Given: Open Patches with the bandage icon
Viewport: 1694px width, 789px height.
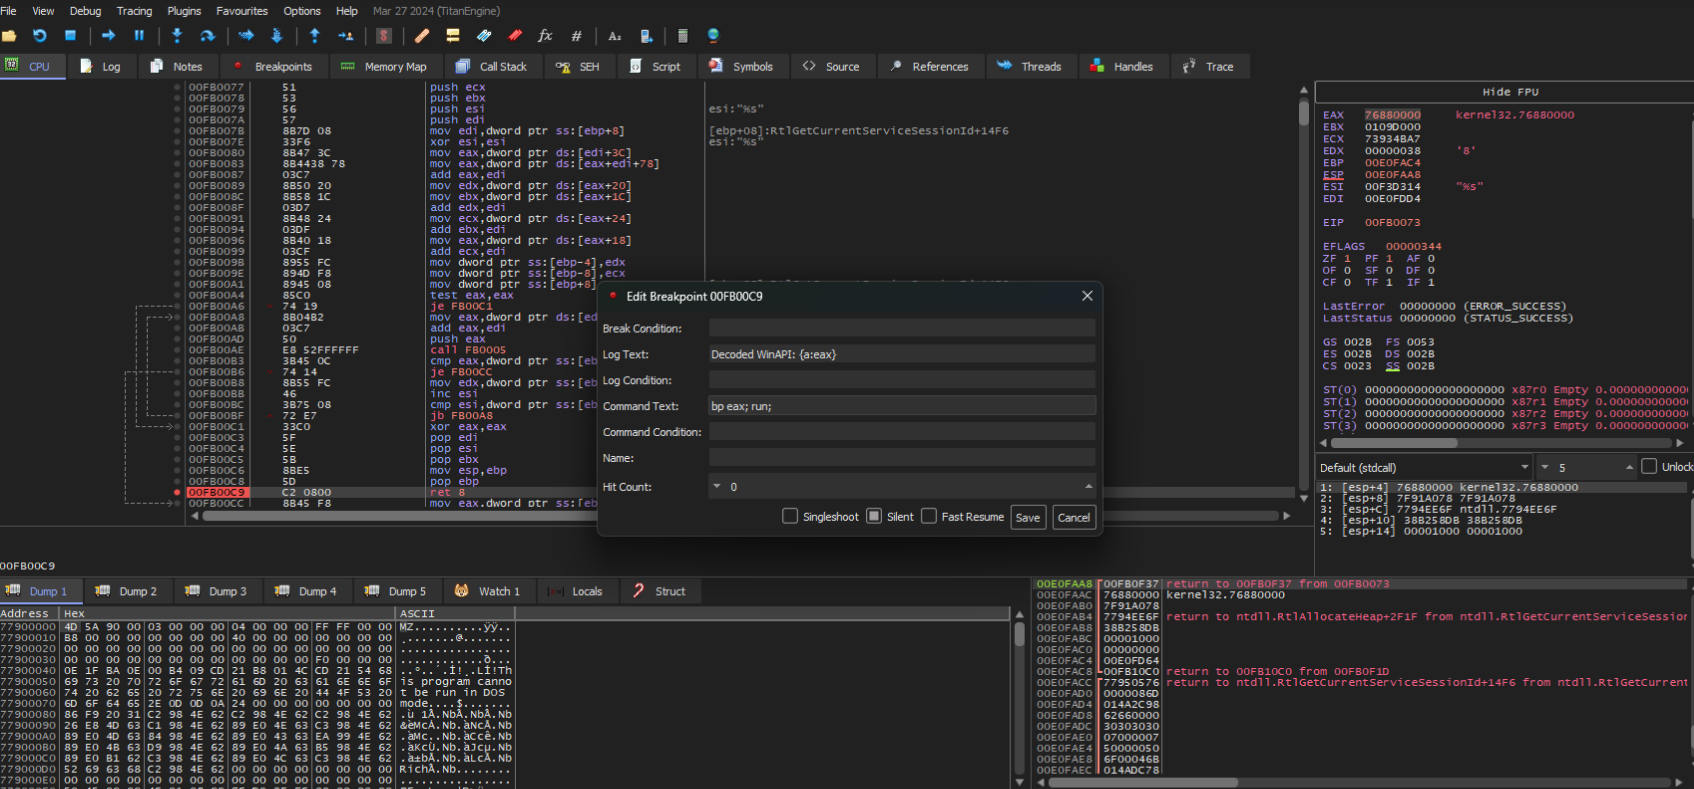Looking at the screenshot, I should pos(422,36).
